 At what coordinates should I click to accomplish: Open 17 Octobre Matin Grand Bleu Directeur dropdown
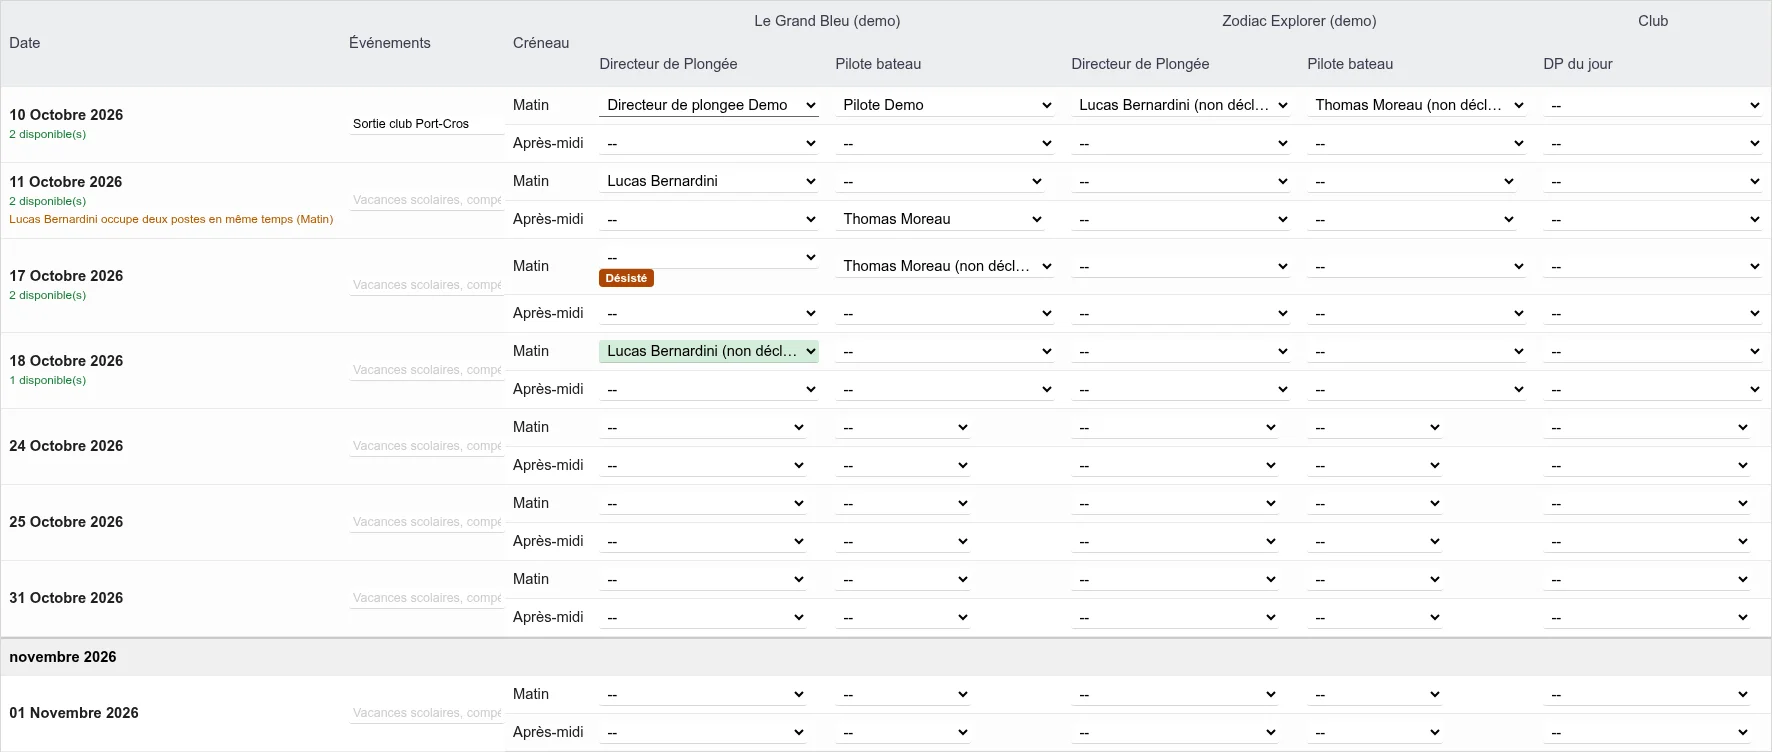(709, 257)
